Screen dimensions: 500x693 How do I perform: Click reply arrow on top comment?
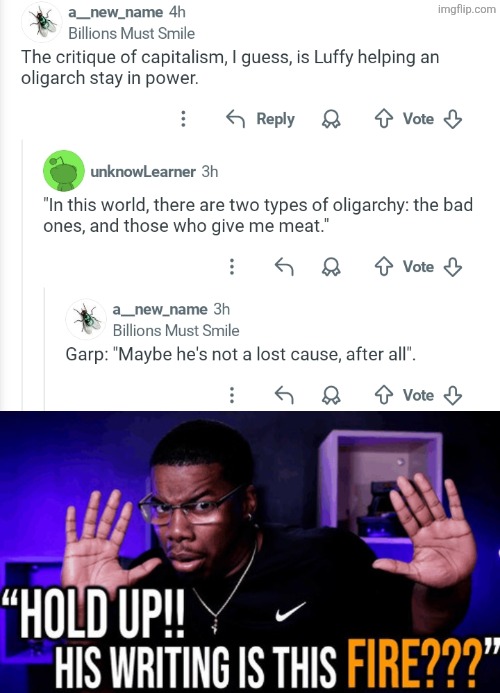coord(235,118)
